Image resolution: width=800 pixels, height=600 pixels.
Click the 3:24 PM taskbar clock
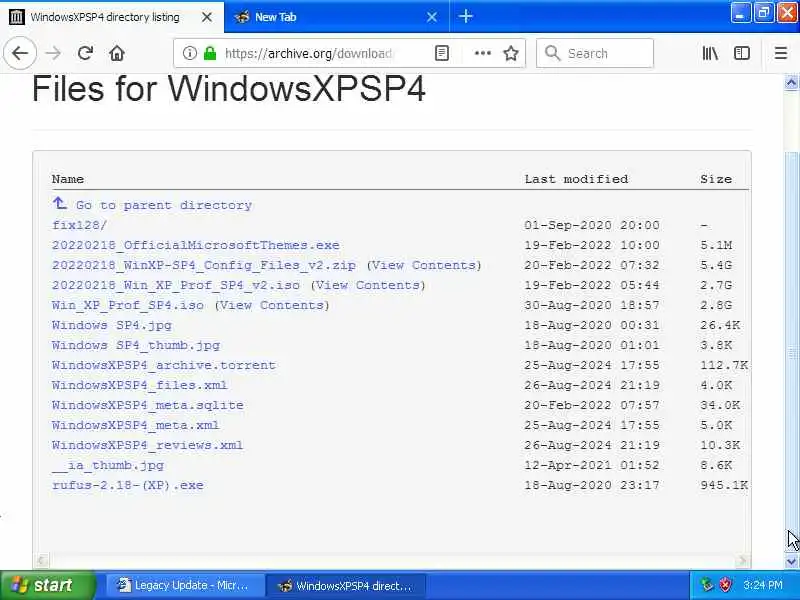(x=763, y=585)
